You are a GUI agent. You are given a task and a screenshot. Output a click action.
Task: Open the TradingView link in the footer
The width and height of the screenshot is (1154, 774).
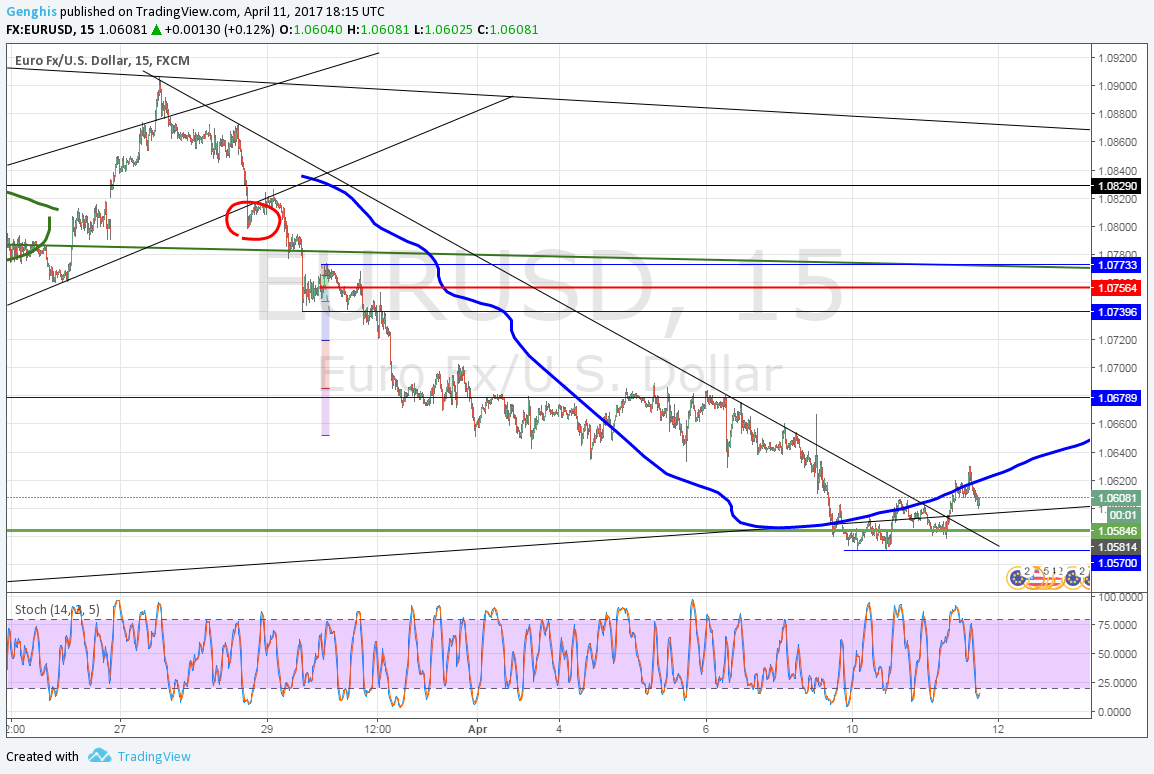pyautogui.click(x=154, y=756)
